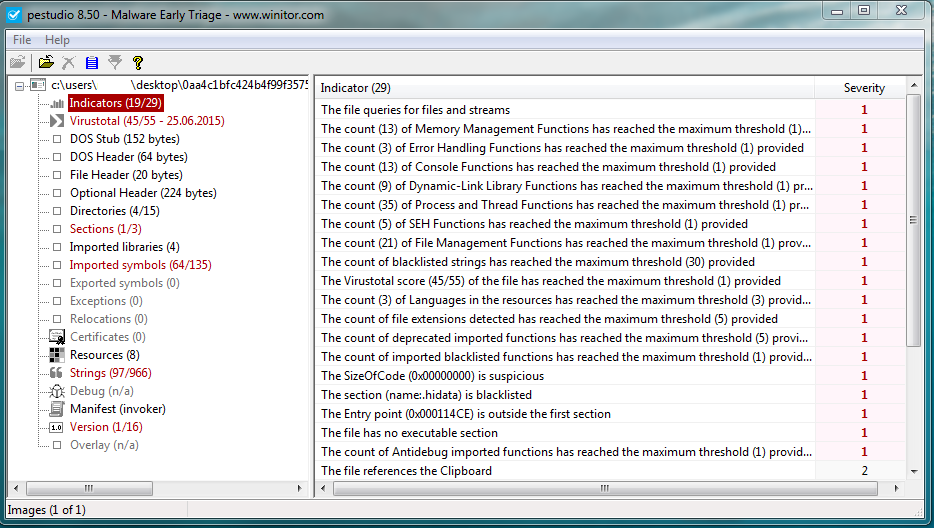Select 'The SizeOfCode (0x00000000) is suspicious' row
The width and height of the screenshot is (934, 528).
(611, 376)
